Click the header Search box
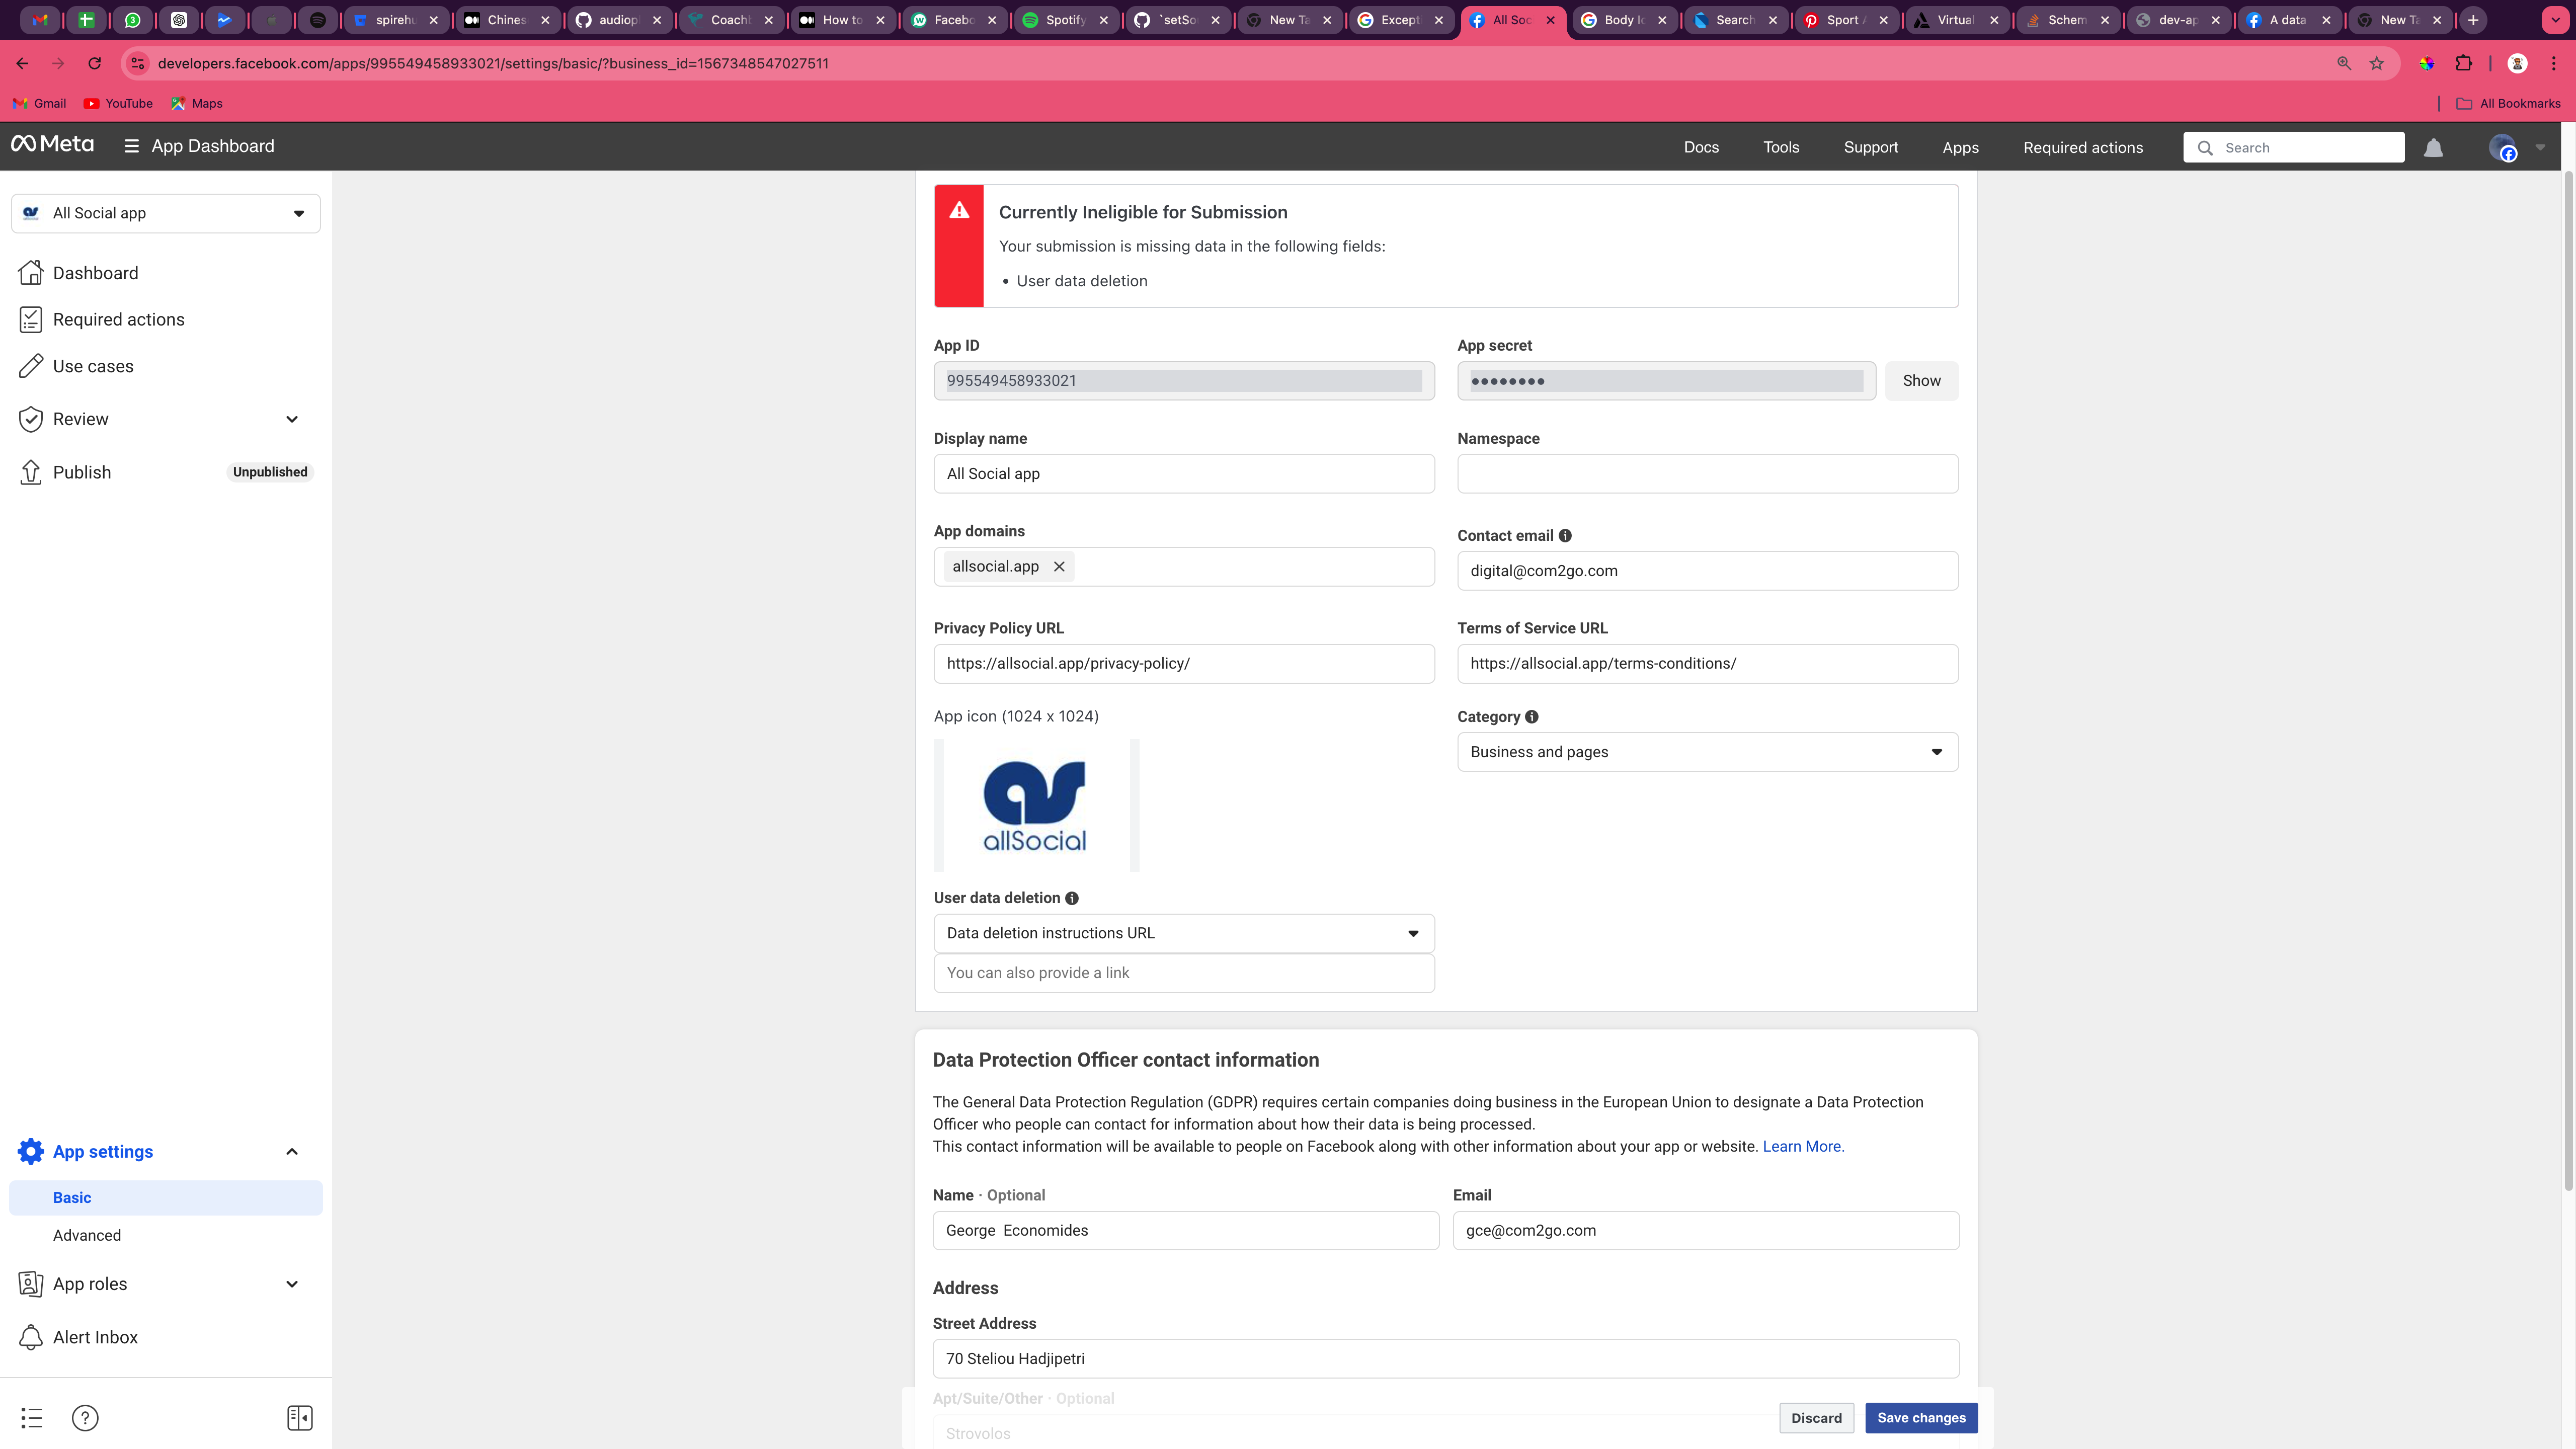This screenshot has width=2576, height=1449. coord(2293,147)
